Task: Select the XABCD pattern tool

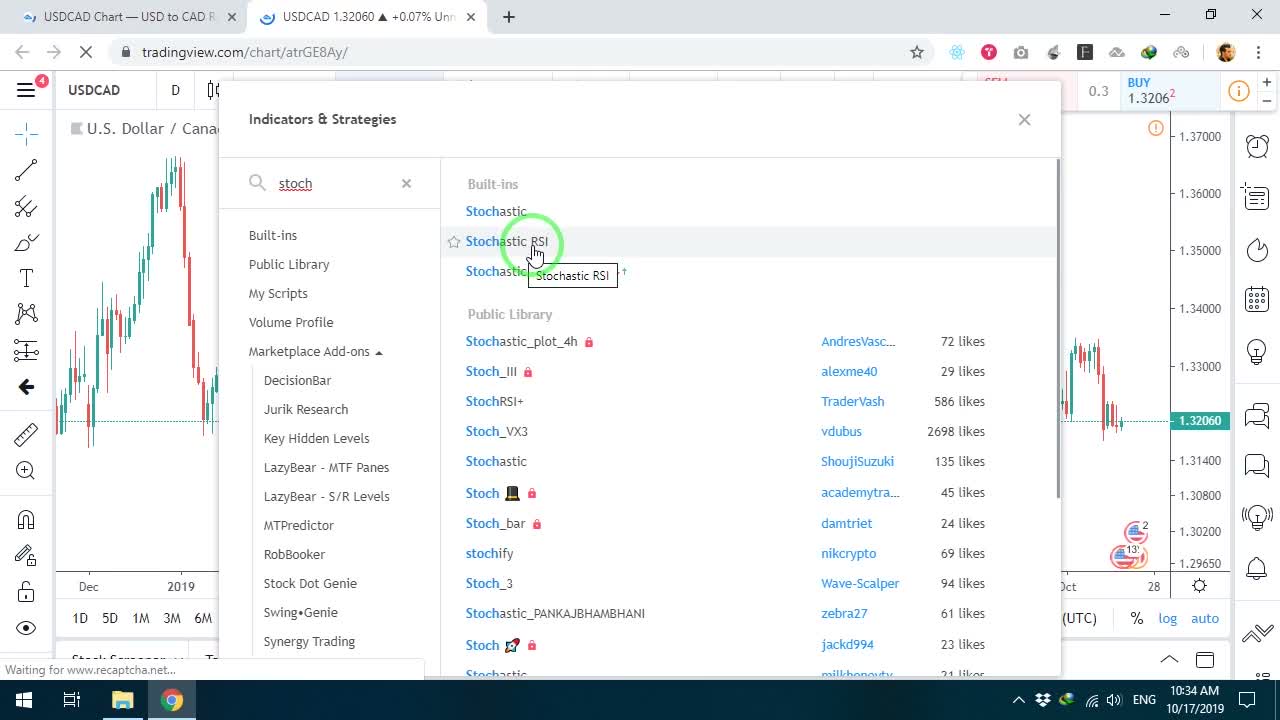Action: (26, 314)
